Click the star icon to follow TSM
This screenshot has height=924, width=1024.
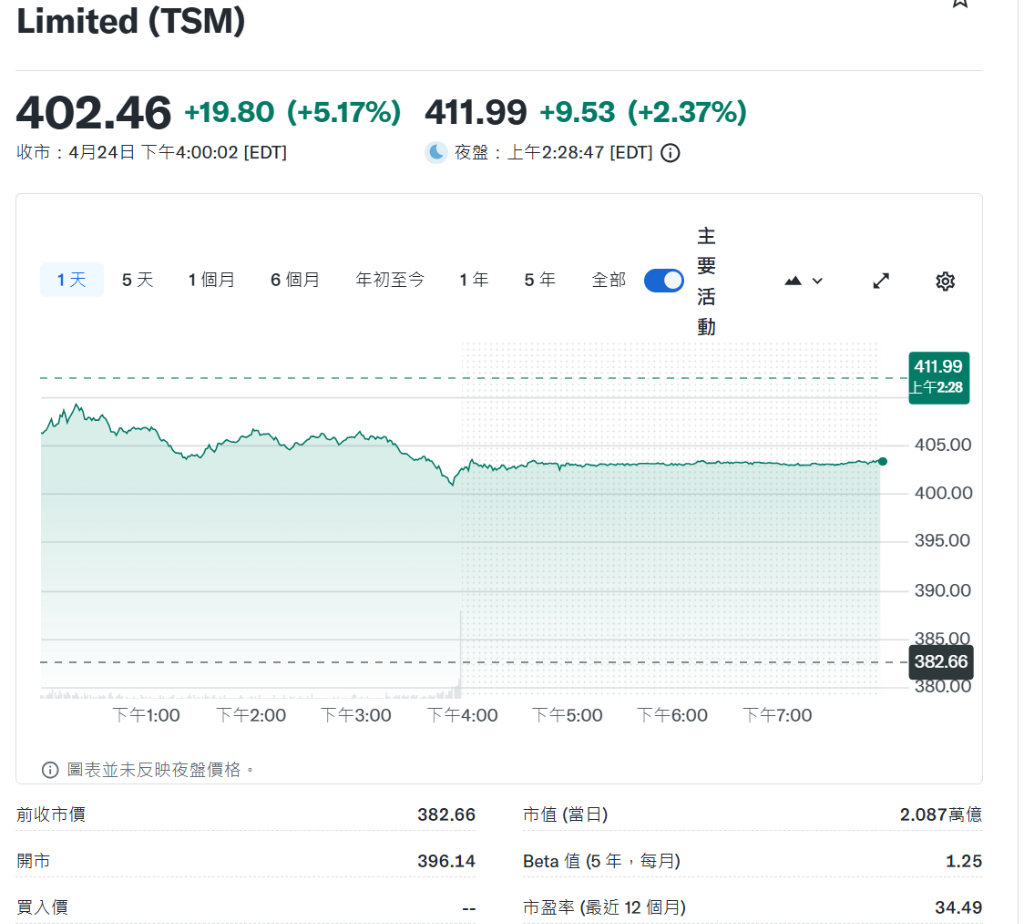pos(959,6)
